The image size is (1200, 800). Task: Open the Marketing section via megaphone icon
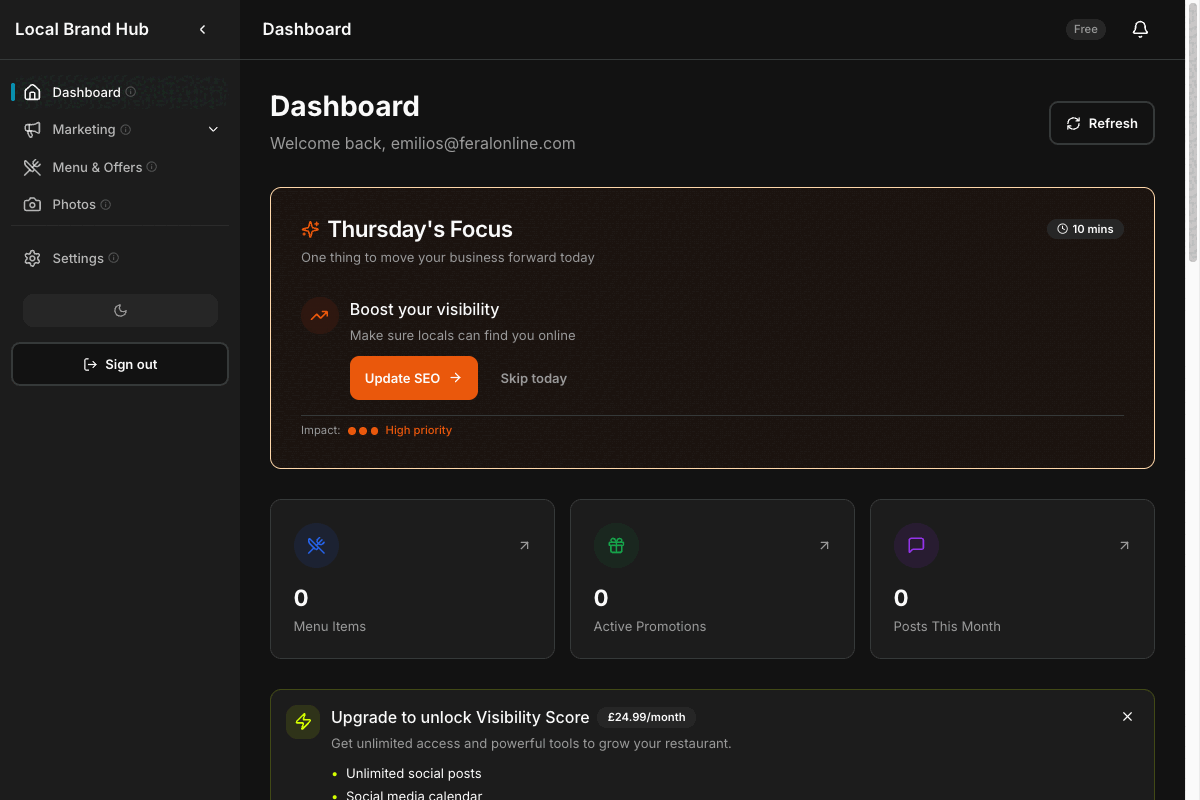(33, 129)
